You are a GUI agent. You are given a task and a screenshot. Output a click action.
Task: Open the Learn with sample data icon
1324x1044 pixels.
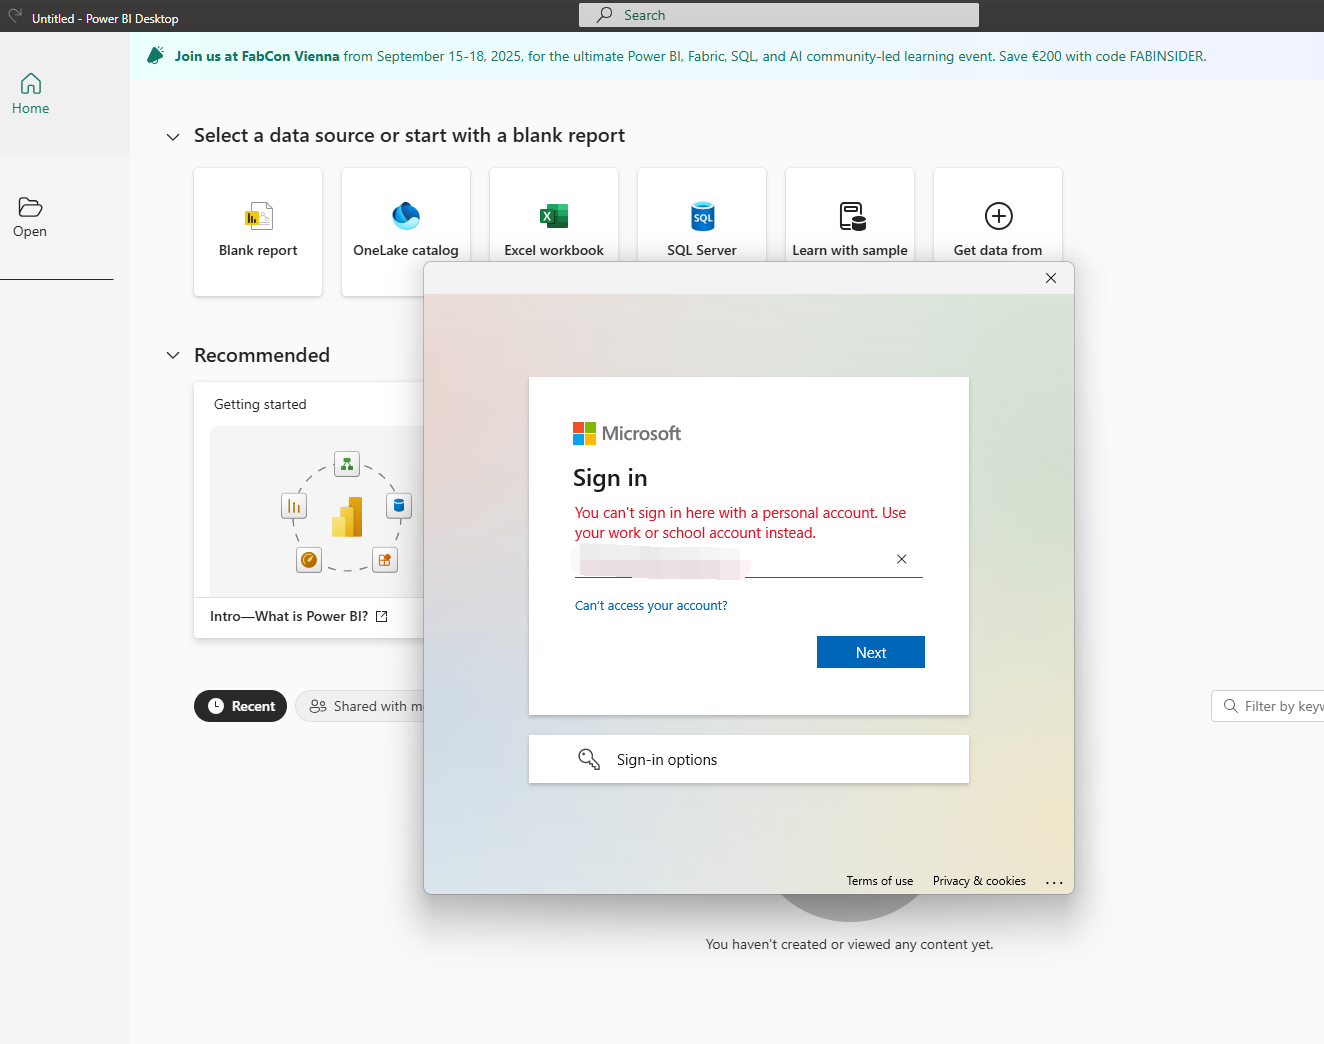852,216
